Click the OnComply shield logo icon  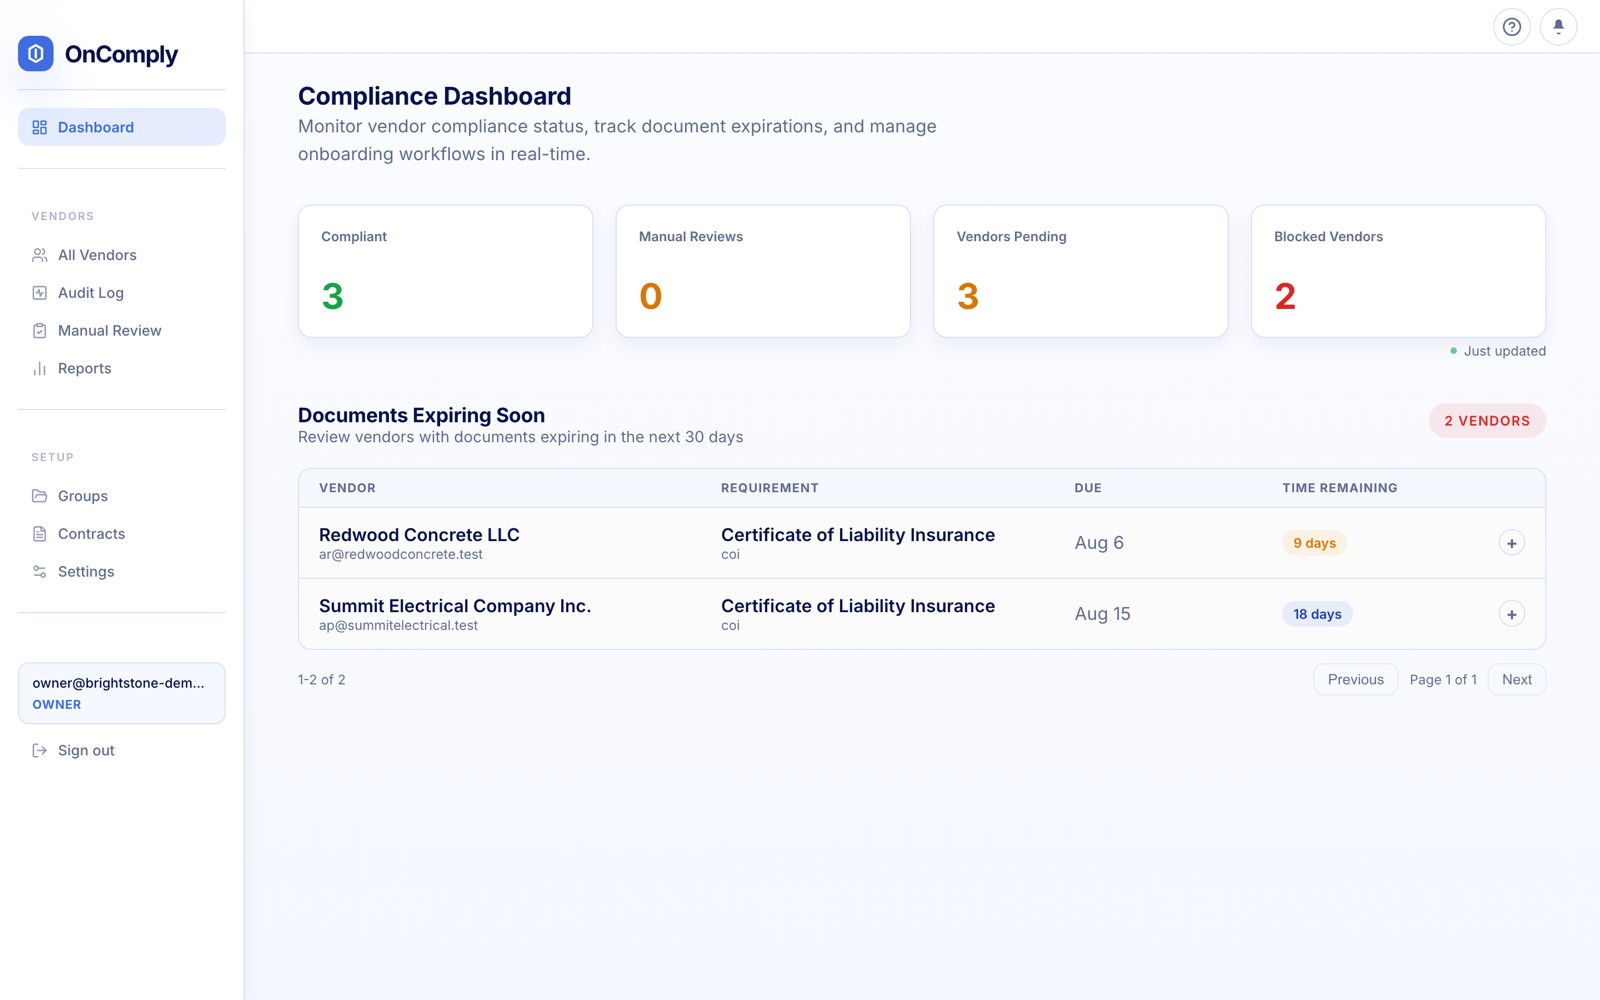36,53
